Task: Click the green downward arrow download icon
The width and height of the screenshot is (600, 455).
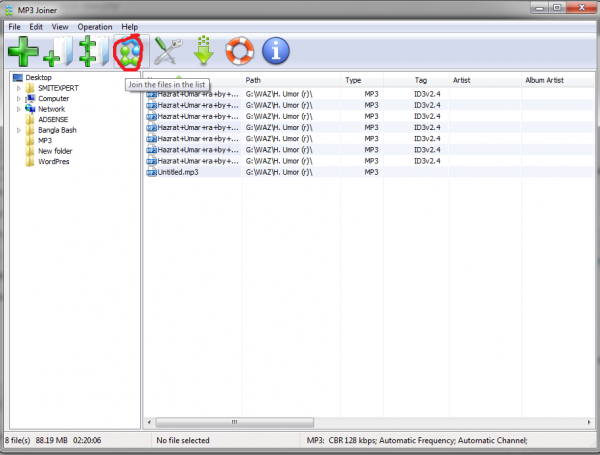Action: tap(204, 50)
